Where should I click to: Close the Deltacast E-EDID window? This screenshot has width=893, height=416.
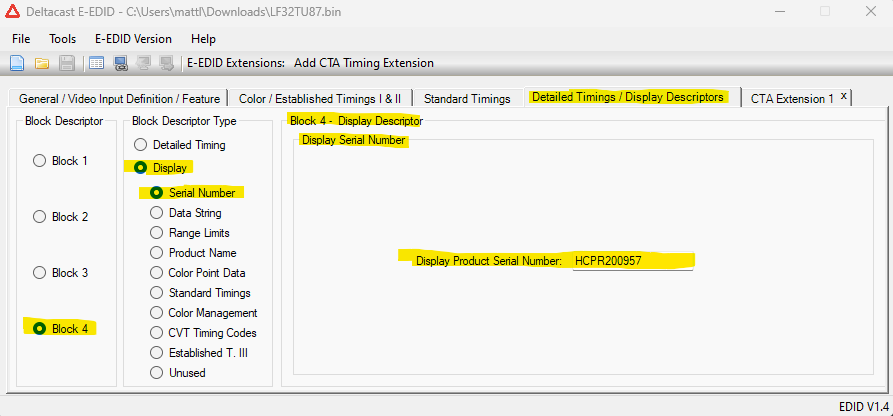click(x=870, y=11)
